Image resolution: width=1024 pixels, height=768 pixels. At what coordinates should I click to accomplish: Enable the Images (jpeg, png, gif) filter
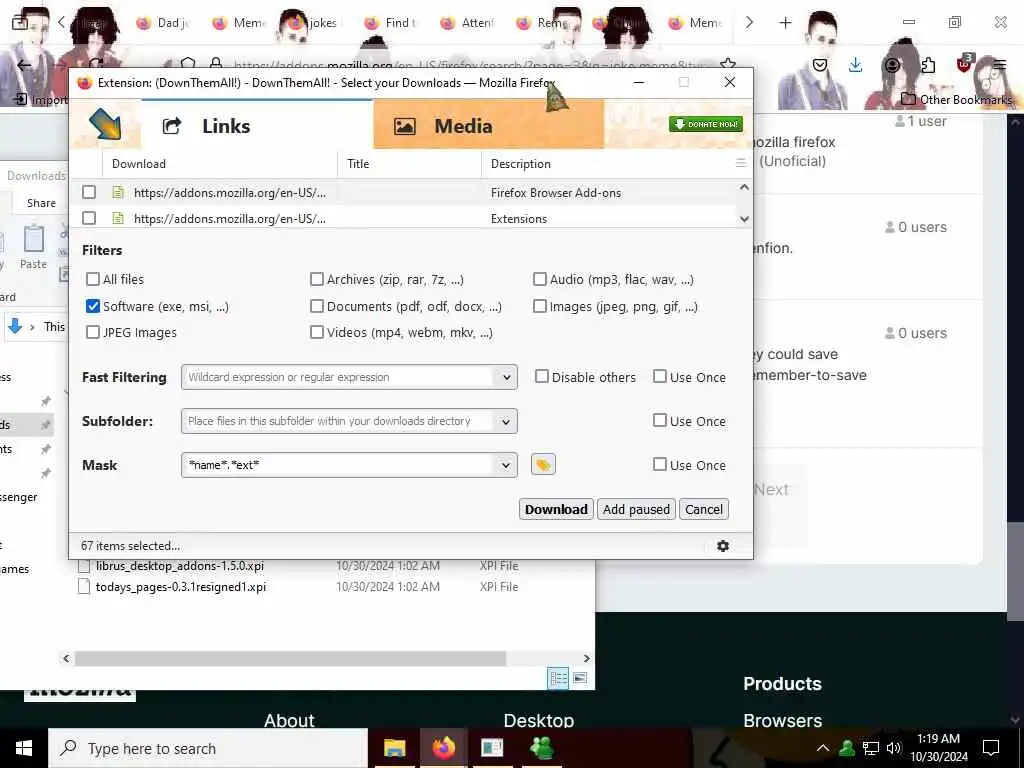539,306
